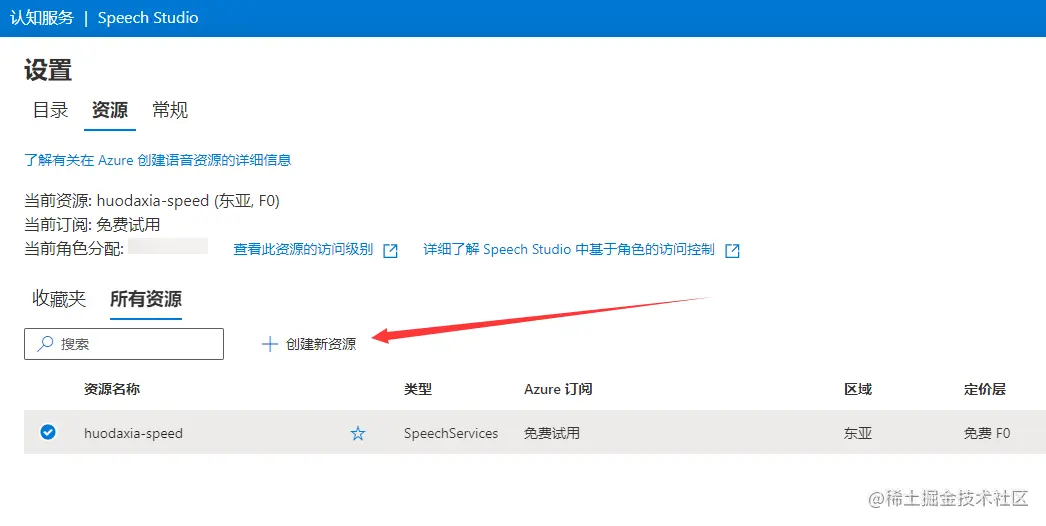
Task: Go to 认知服务 in the header
Action: 41,18
